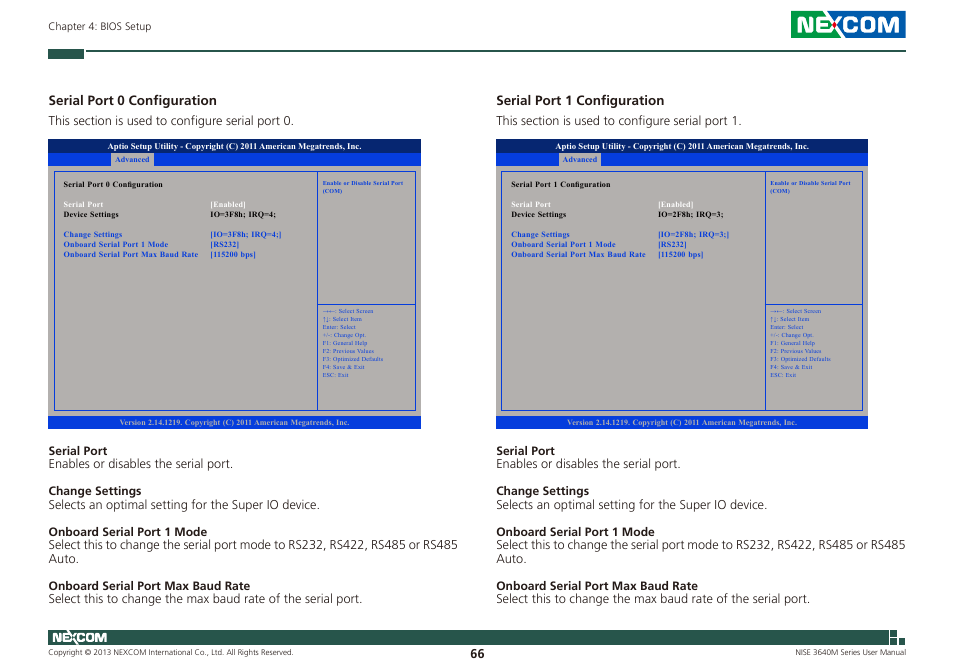Click the 'Enable or Disable Serial Port (COM)' help text in the Port 1 screen
Viewport: 954px width, 672px height.
point(810,187)
